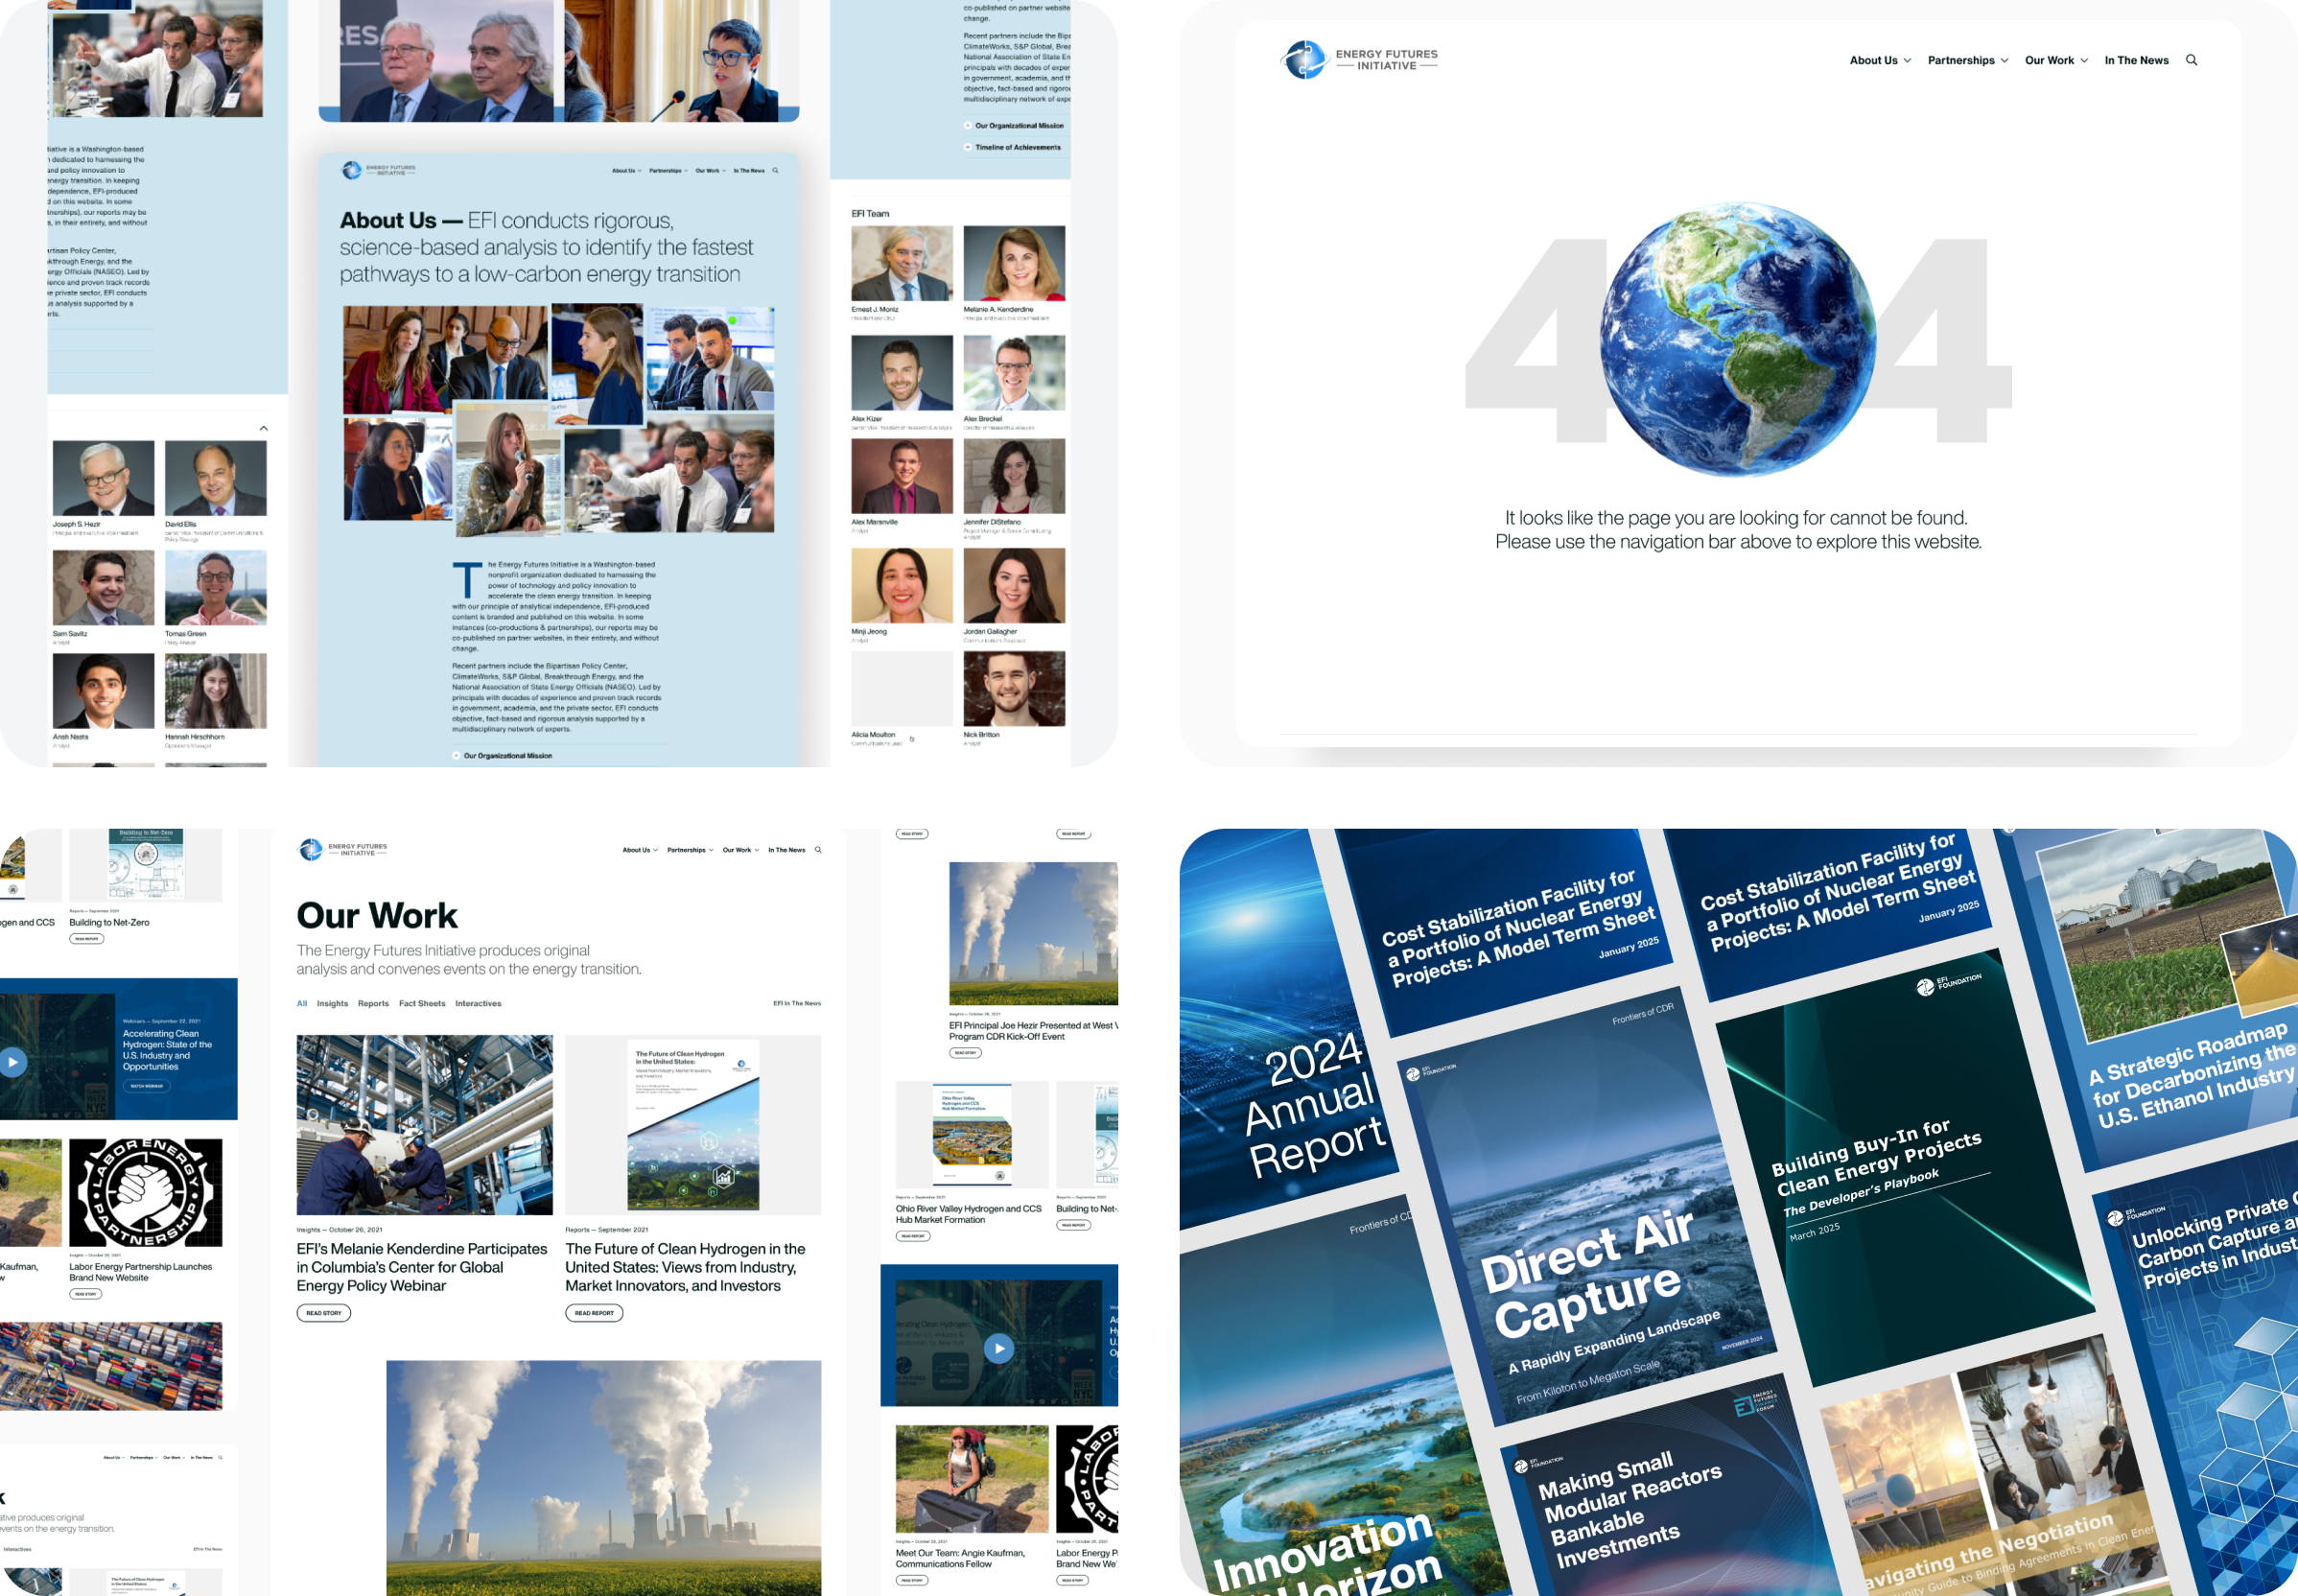2298x1596 pixels.
Task: Click the Alicia Moulton name link
Action: click(873, 735)
